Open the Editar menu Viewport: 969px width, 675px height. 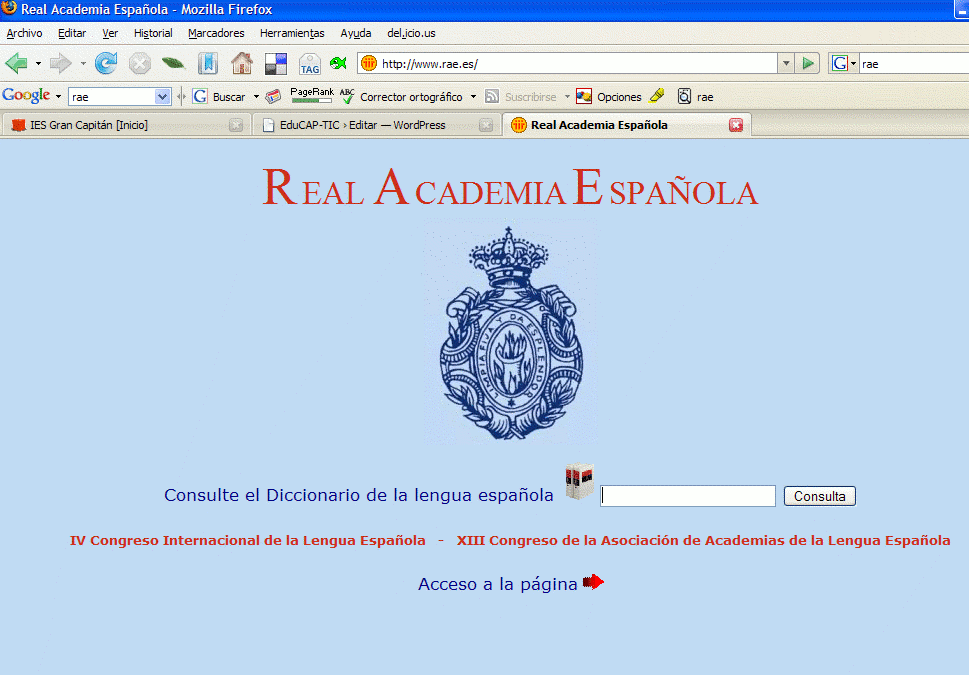tap(72, 33)
